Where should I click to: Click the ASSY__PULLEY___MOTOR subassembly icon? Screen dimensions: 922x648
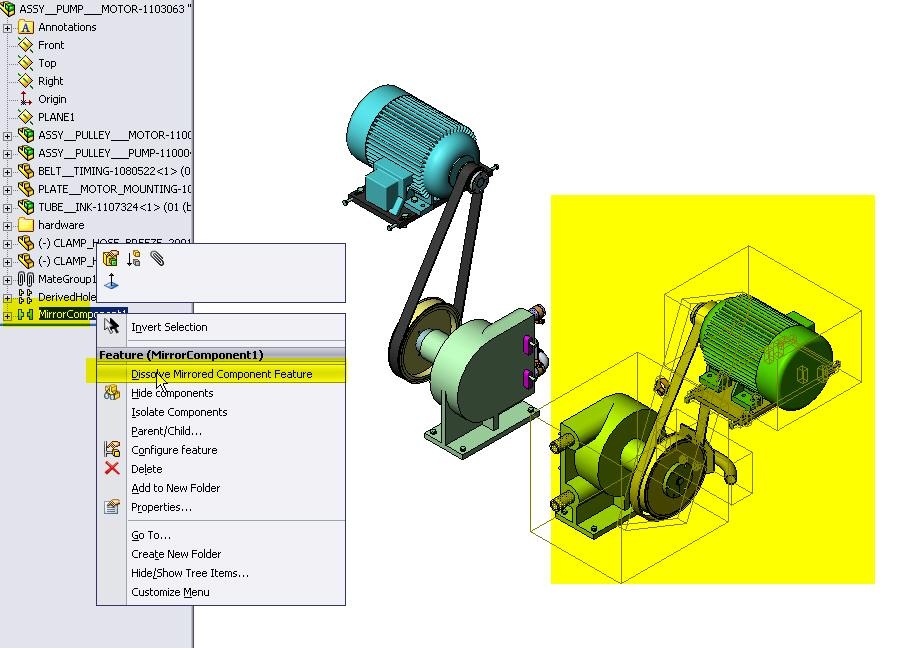click(26, 135)
